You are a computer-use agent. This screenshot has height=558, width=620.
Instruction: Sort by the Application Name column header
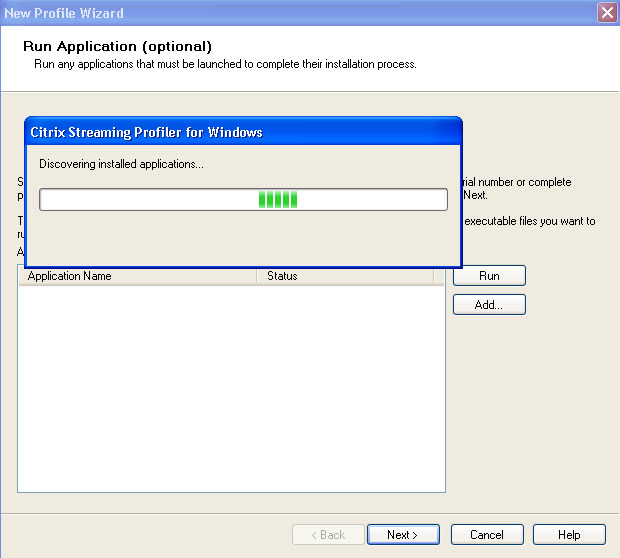click(138, 276)
